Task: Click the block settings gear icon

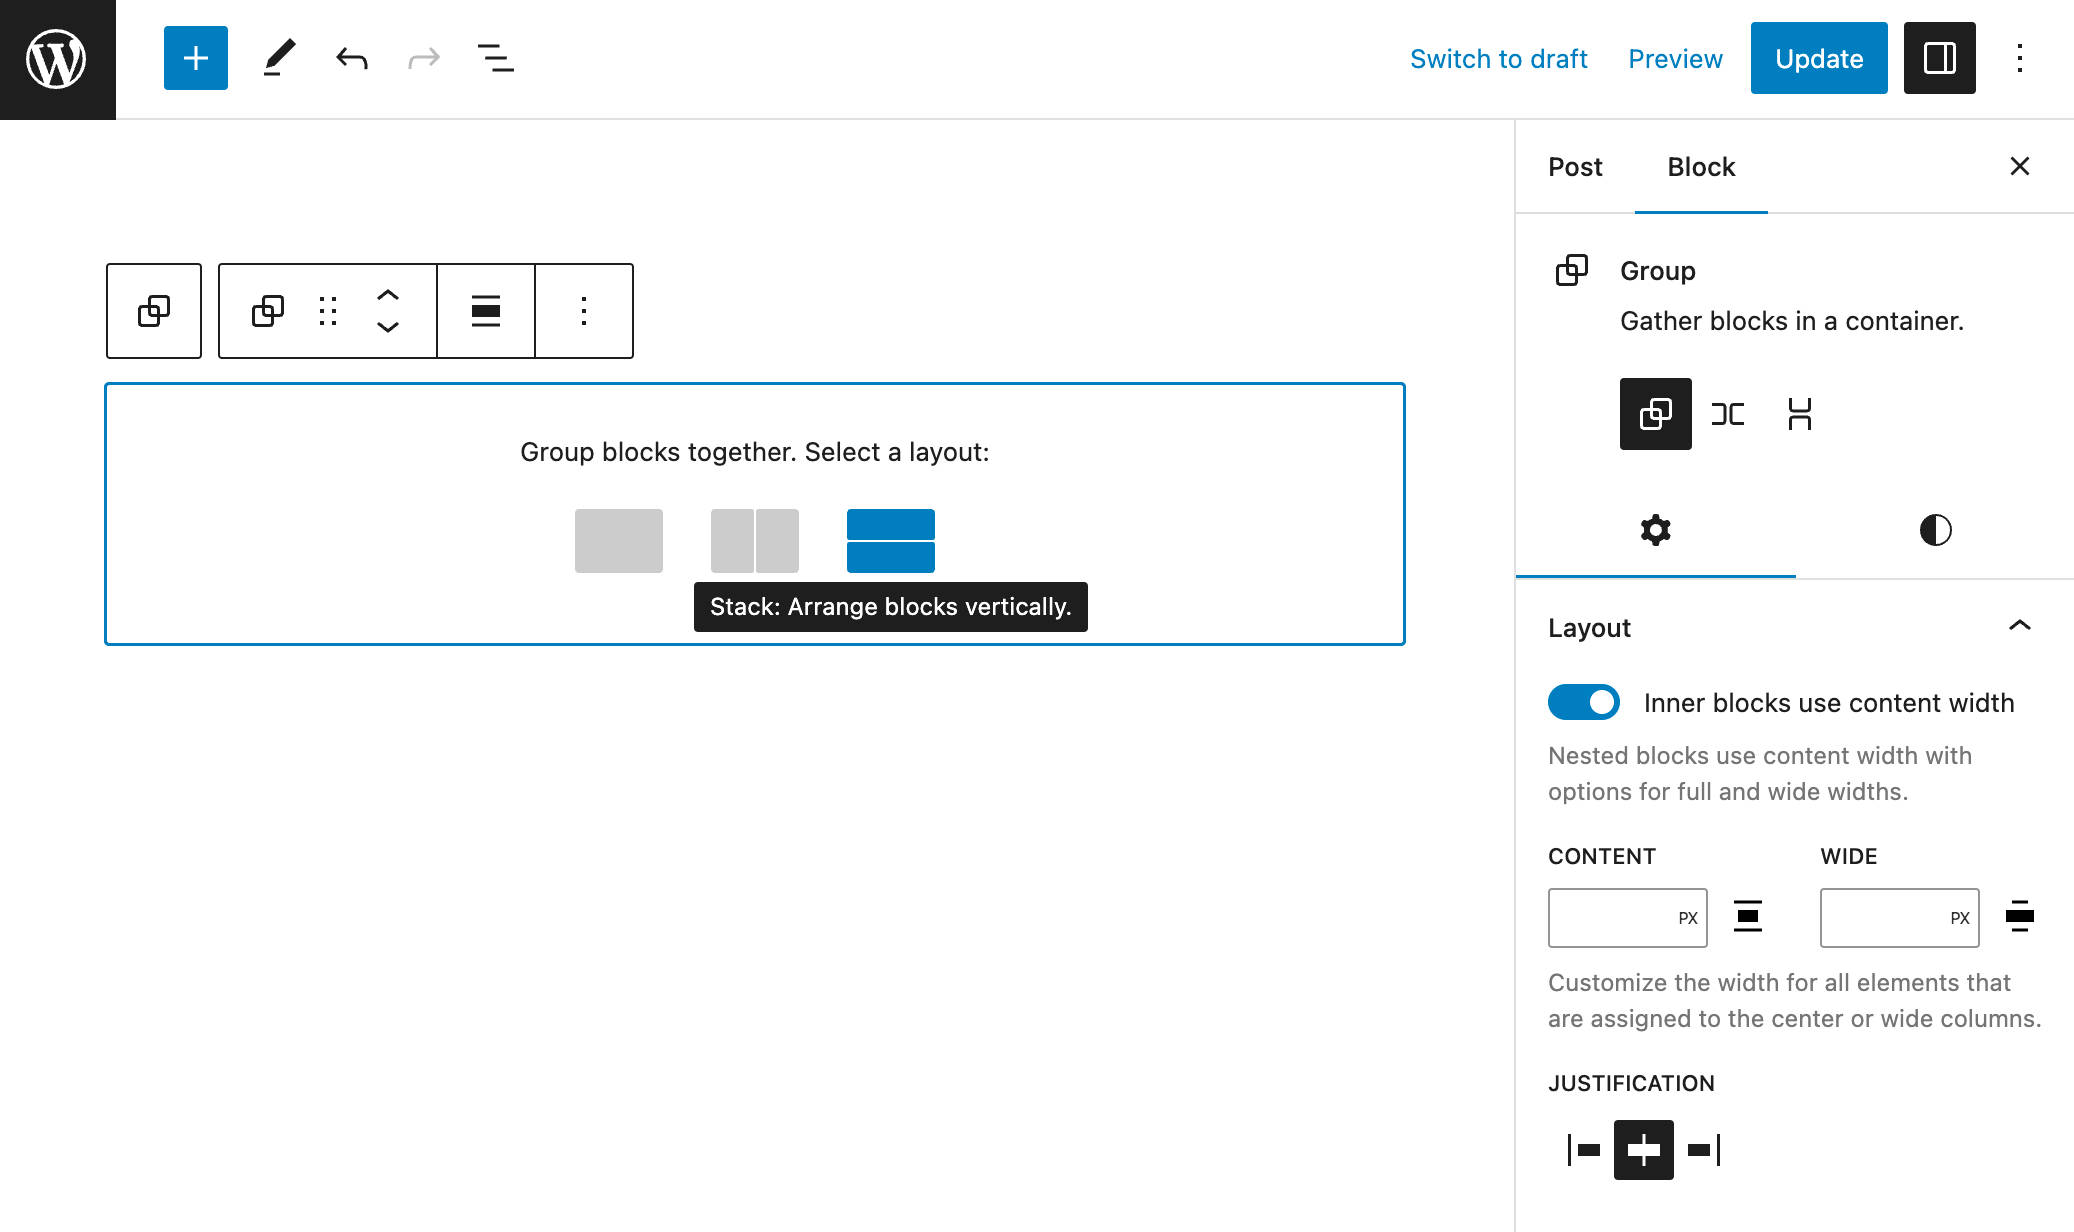Action: click(x=1656, y=529)
